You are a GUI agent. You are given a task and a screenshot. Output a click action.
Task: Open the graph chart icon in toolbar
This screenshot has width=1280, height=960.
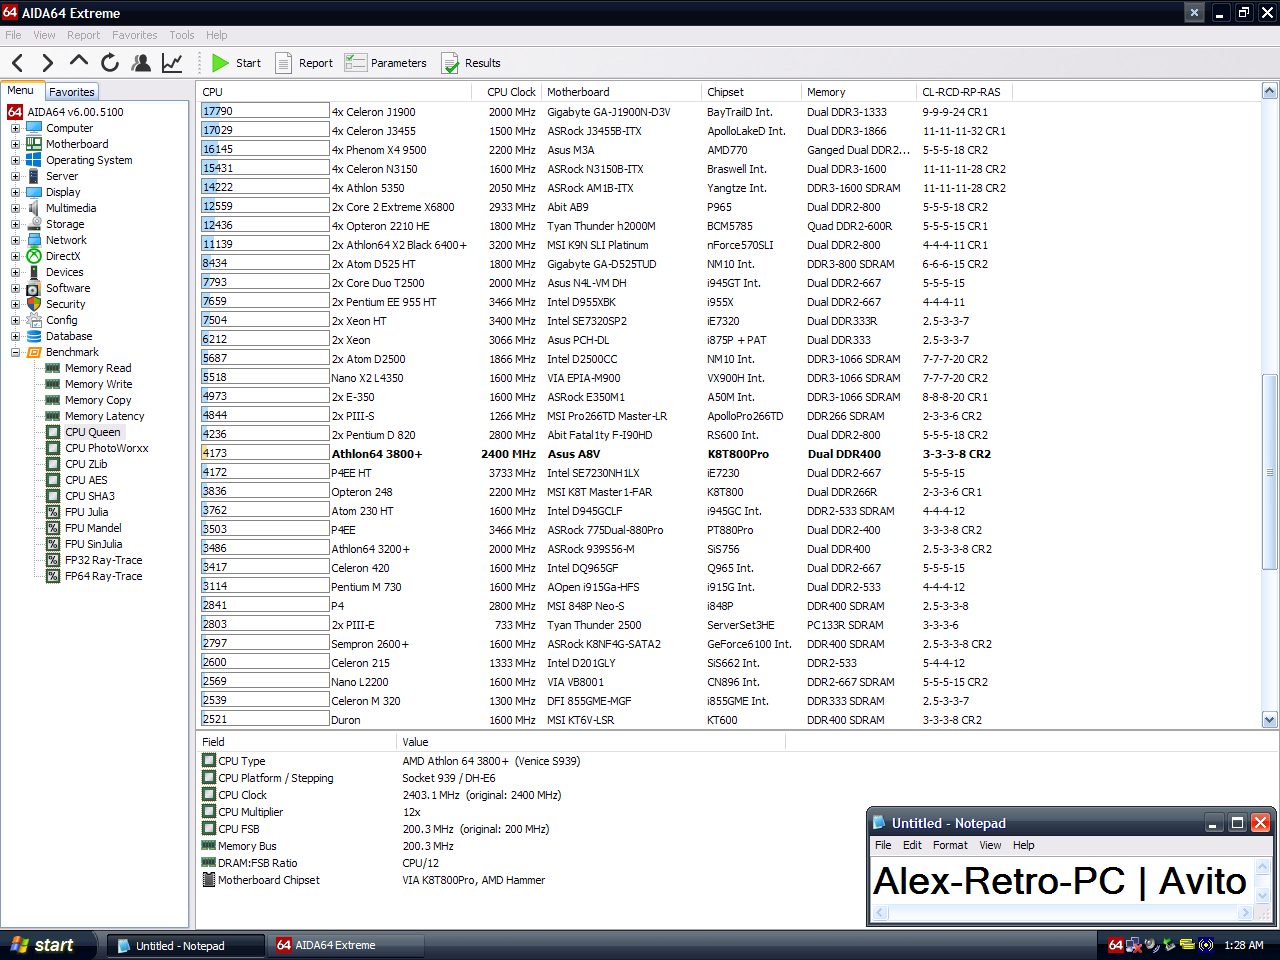[x=172, y=63]
